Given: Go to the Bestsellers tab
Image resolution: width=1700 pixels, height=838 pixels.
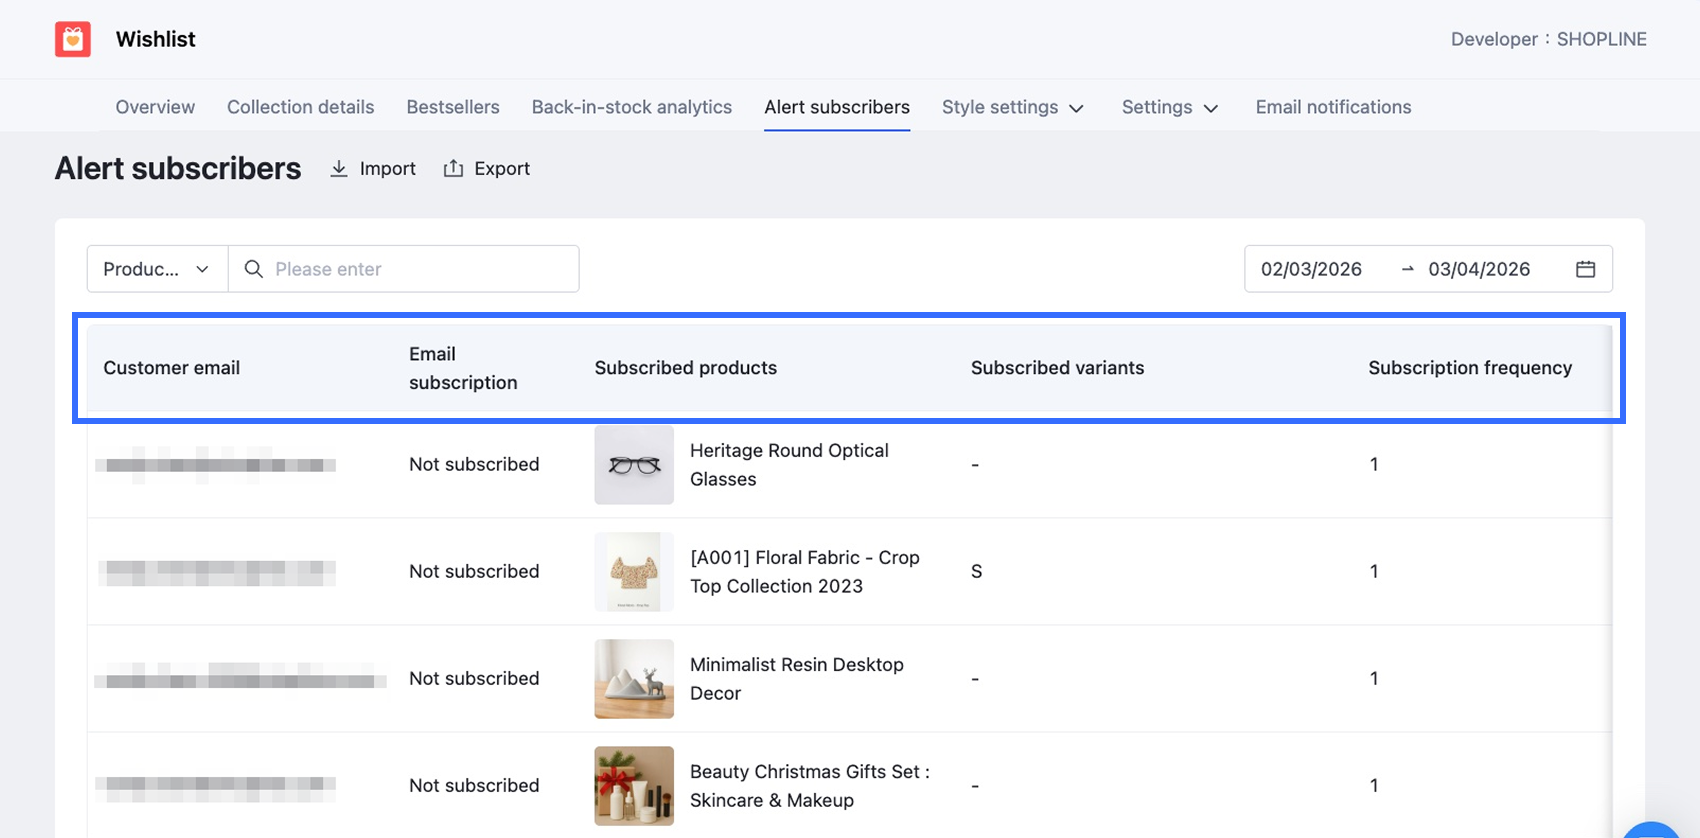Looking at the screenshot, I should point(452,107).
